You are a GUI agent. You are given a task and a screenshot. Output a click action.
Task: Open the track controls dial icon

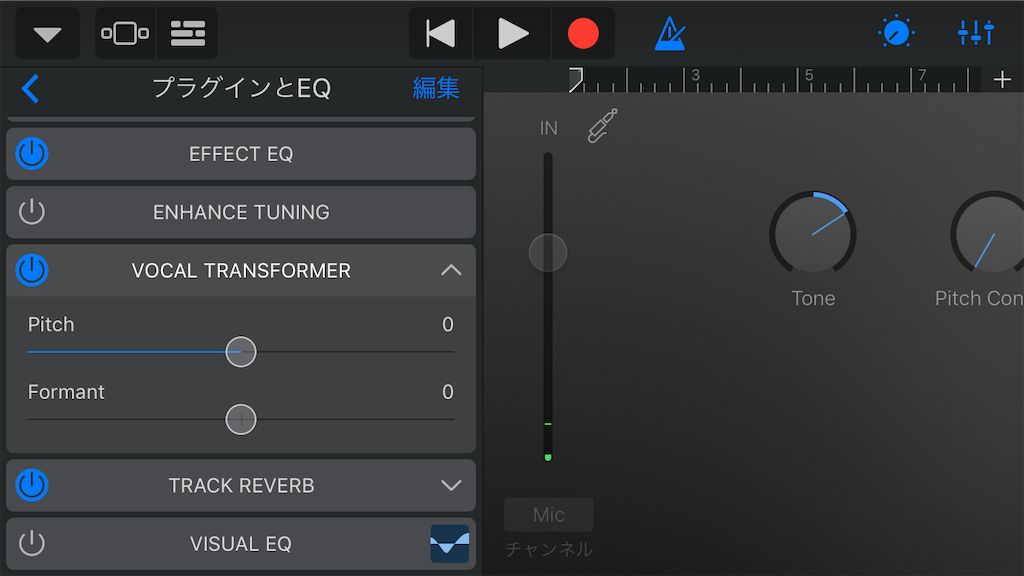tap(896, 33)
